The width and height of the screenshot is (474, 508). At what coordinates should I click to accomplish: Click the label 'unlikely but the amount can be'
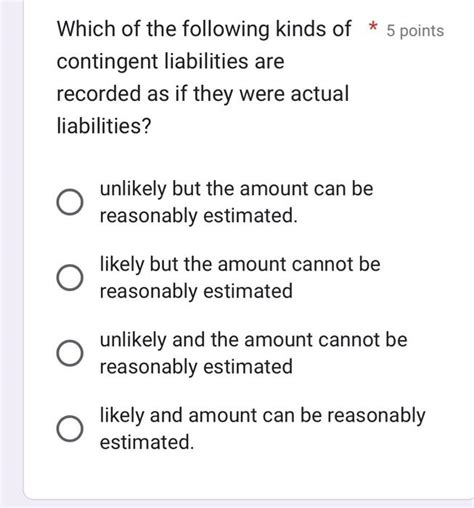point(236,189)
